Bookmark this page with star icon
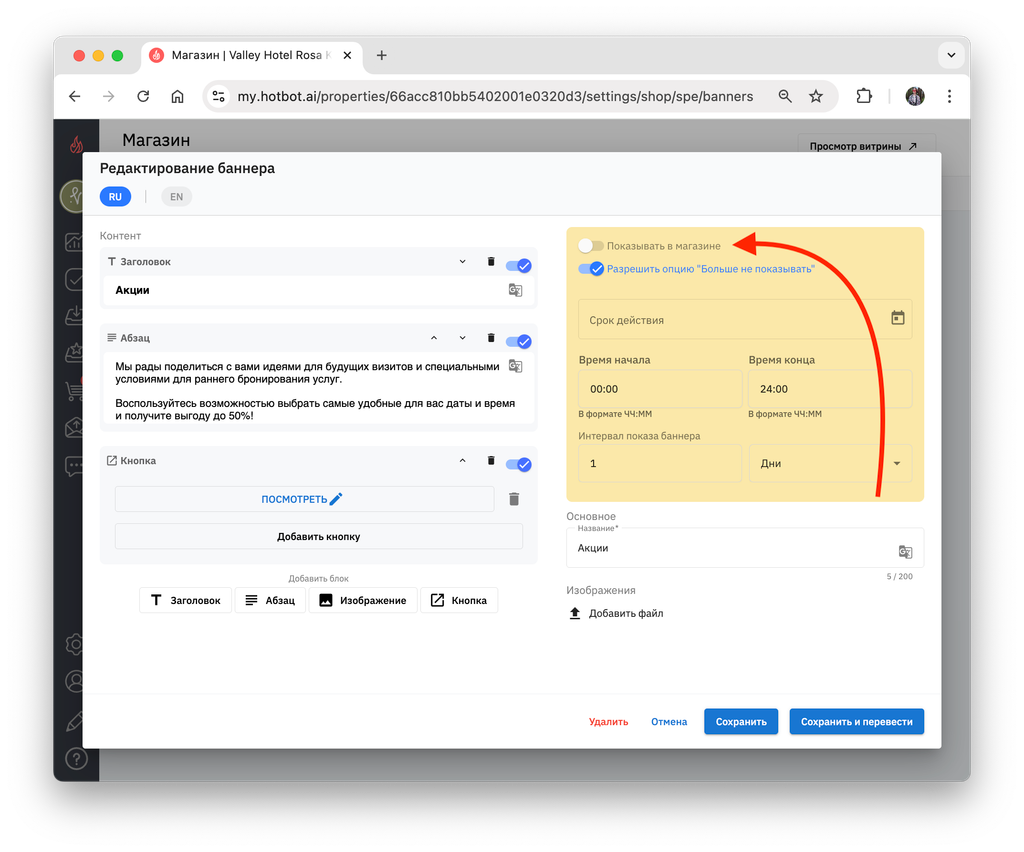The image size is (1024, 852). pyautogui.click(x=816, y=97)
